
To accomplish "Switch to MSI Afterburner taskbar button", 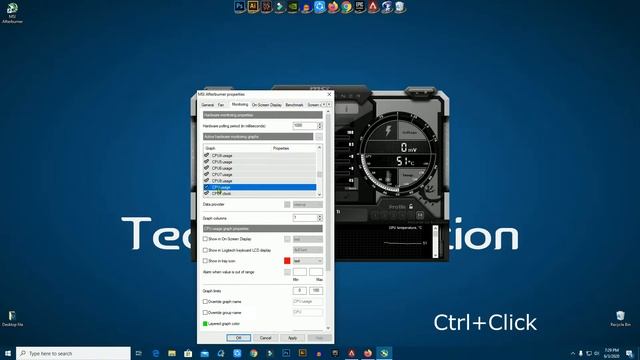I will (x=384, y=353).
